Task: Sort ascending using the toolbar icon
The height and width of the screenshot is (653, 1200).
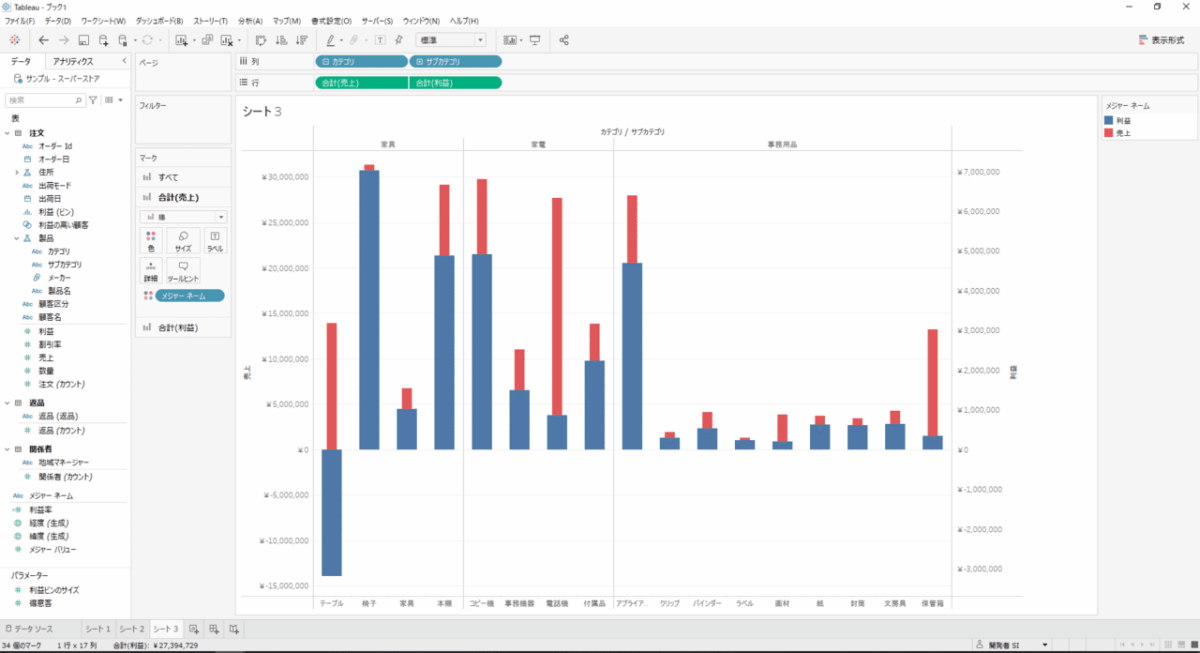Action: [280, 40]
